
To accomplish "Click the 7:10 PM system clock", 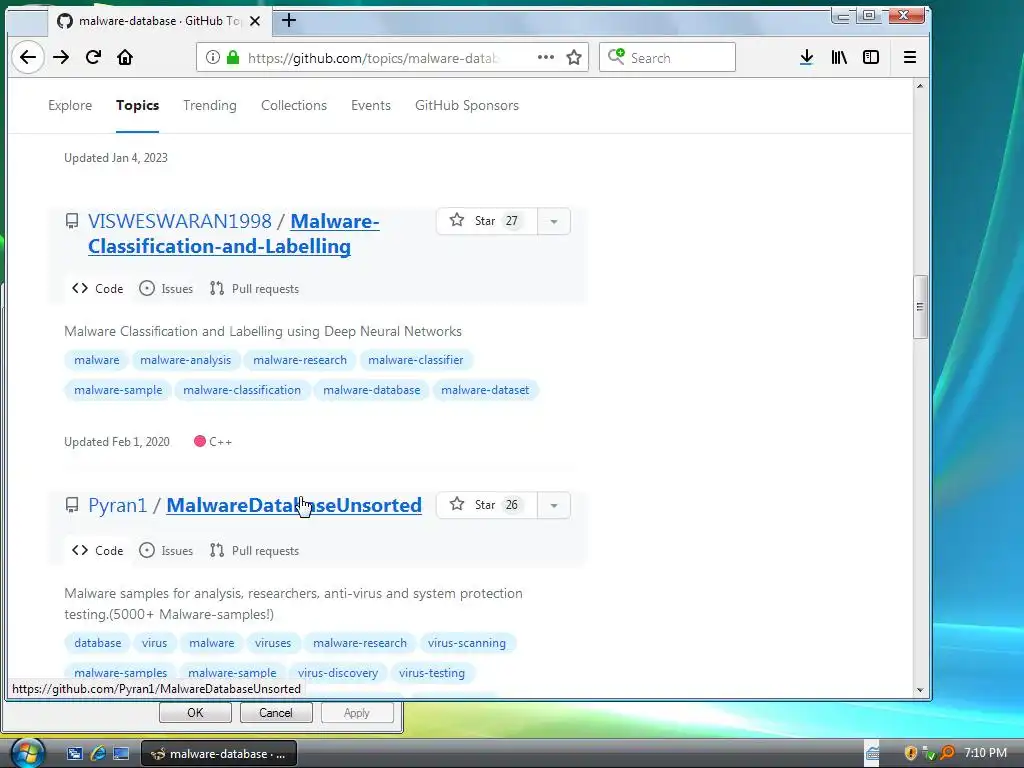I will pyautogui.click(x=985, y=752).
